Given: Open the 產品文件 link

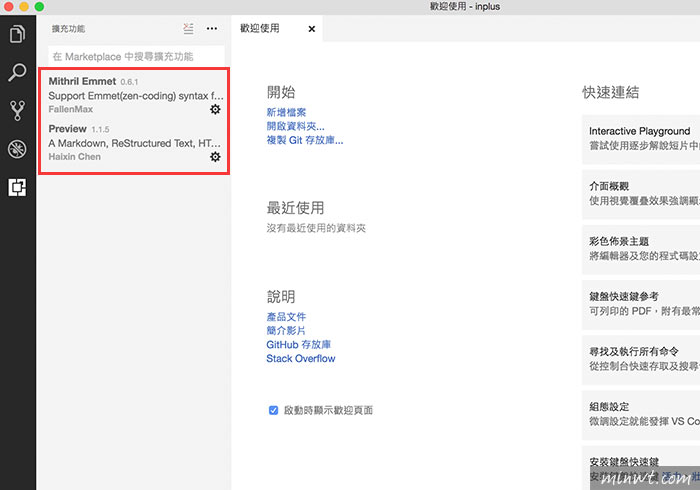Looking at the screenshot, I should pos(286,317).
